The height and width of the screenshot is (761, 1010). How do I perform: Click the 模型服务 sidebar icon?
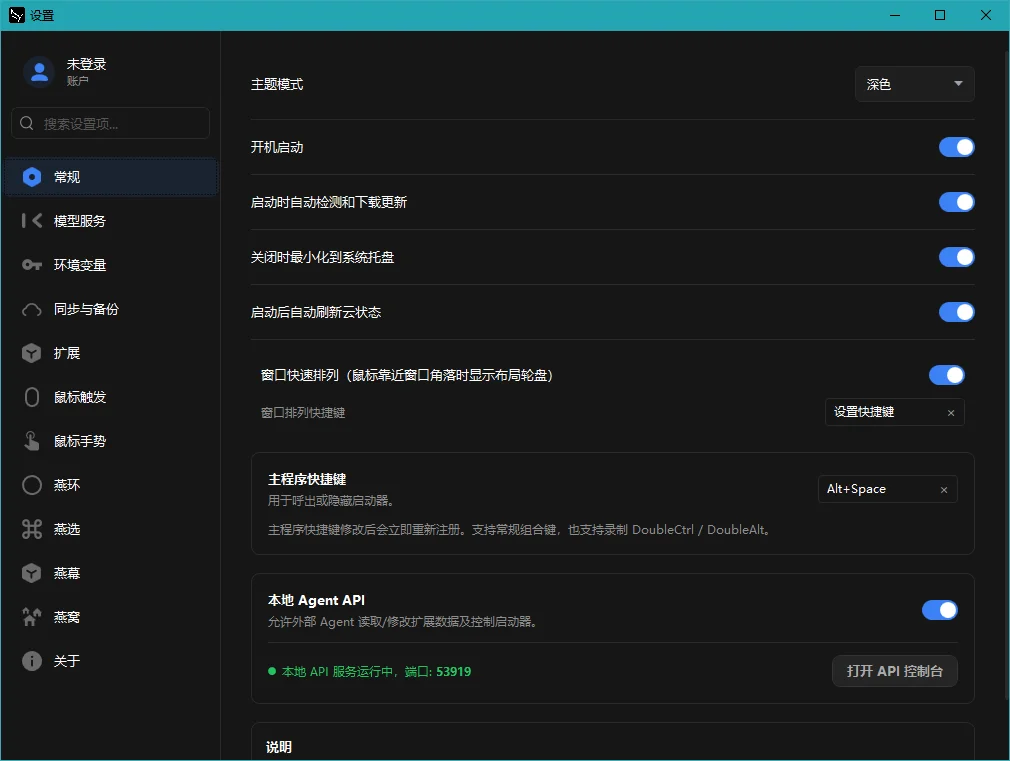(x=32, y=220)
